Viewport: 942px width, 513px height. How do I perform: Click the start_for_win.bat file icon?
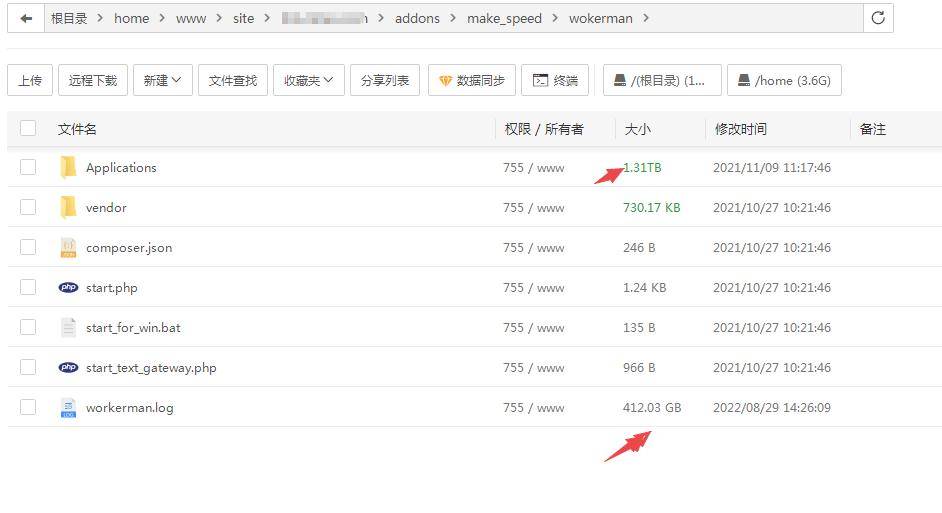point(68,327)
